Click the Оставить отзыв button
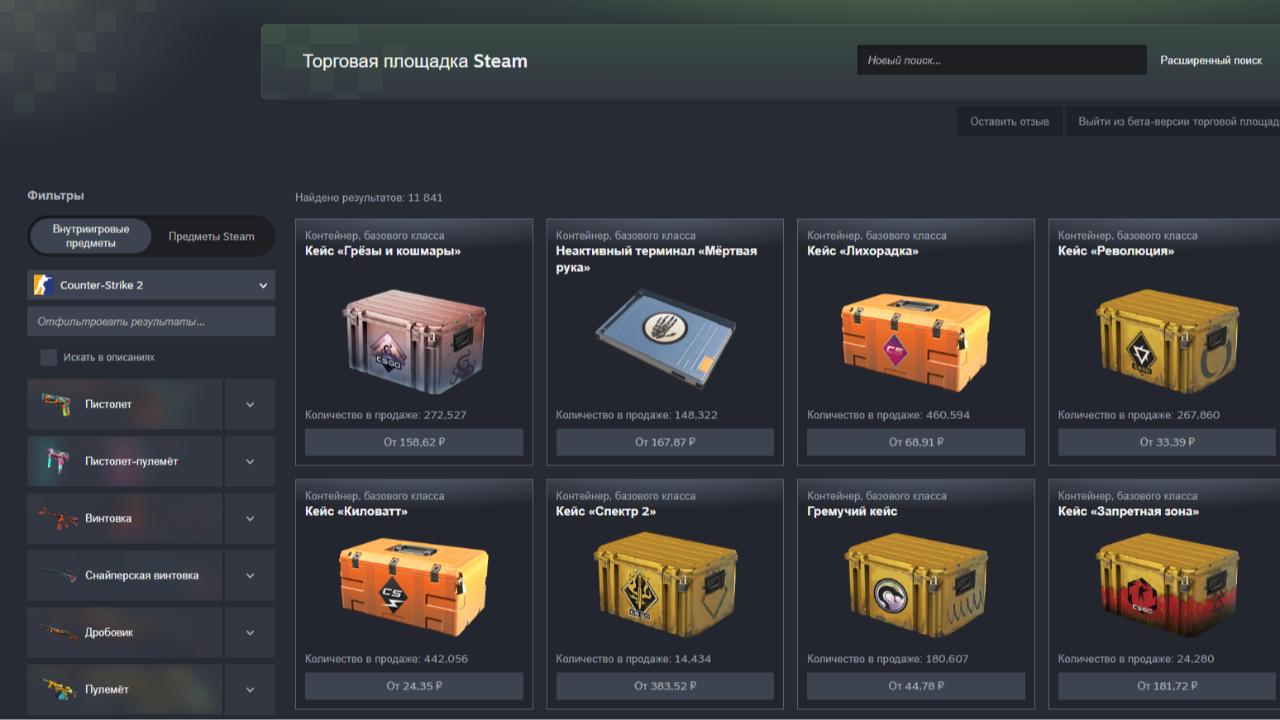Screen dimensions: 1280x720 coord(1009,121)
